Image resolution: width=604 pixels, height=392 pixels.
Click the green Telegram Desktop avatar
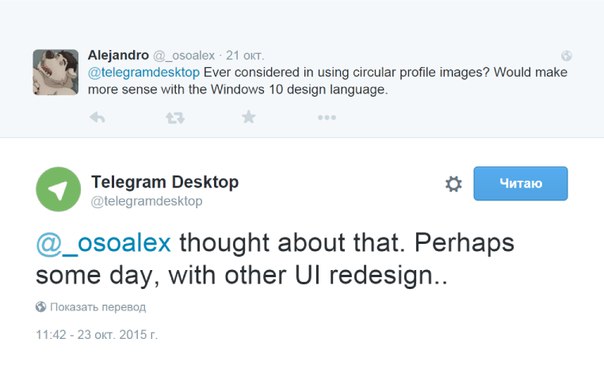pyautogui.click(x=58, y=189)
